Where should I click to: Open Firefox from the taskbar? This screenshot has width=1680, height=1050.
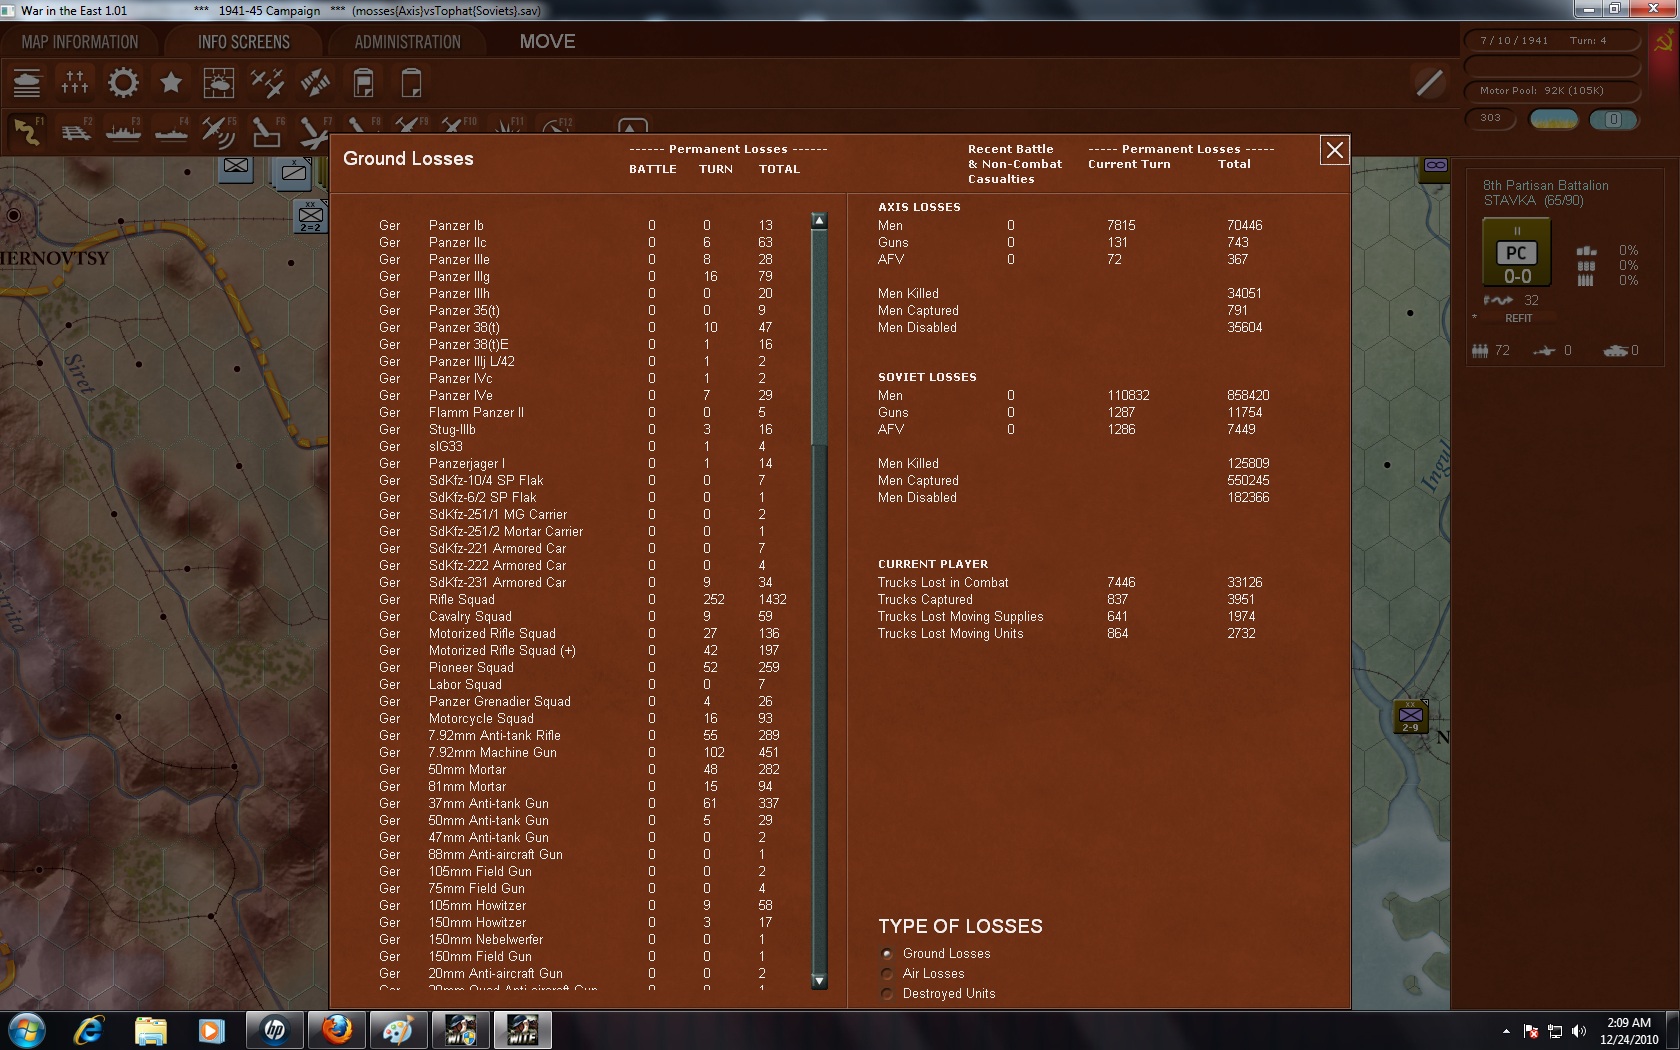[336, 1030]
